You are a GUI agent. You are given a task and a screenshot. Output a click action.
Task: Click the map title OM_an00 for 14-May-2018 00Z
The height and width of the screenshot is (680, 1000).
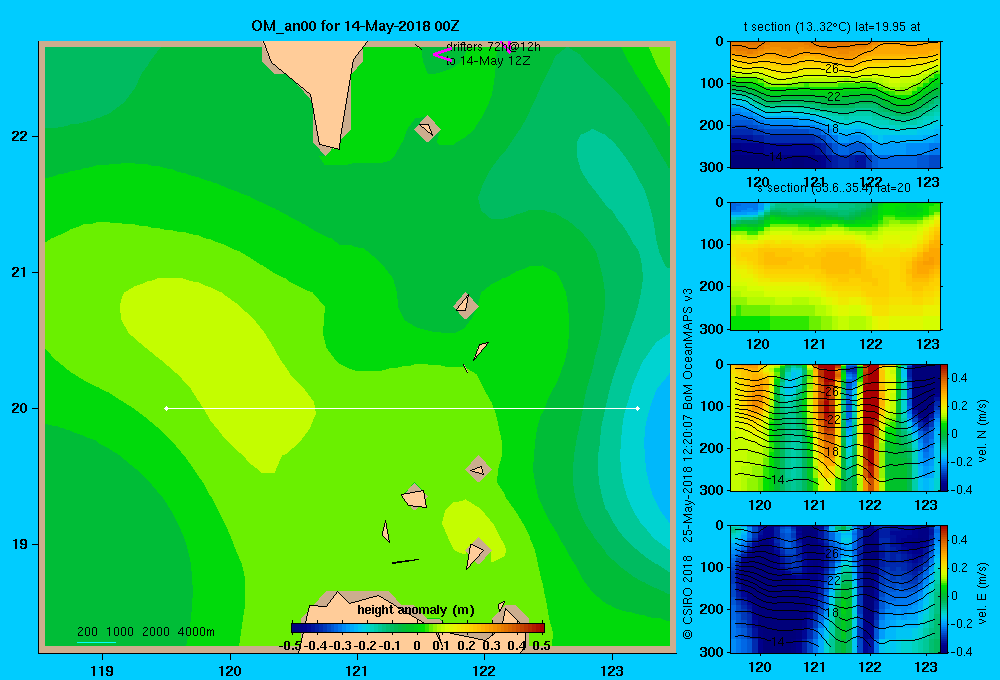pyautogui.click(x=355, y=26)
